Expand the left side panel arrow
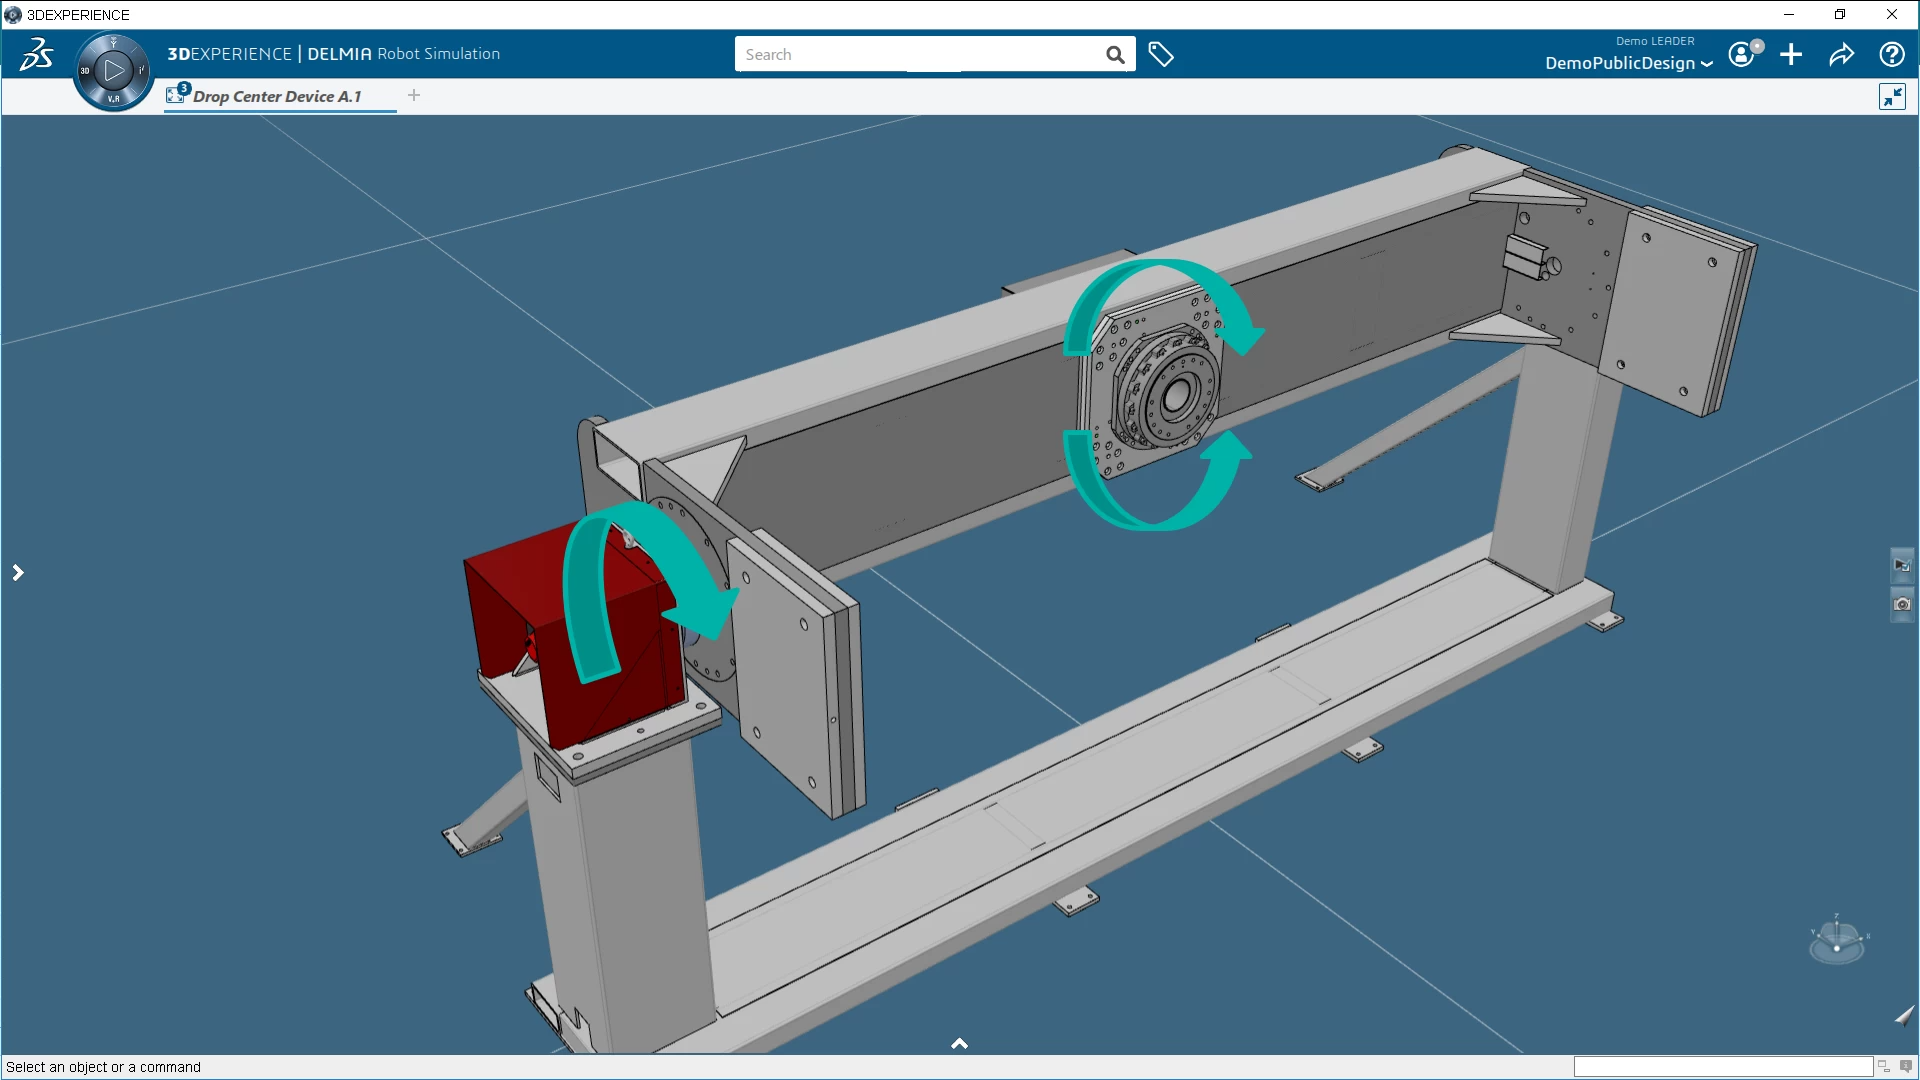 coord(18,573)
